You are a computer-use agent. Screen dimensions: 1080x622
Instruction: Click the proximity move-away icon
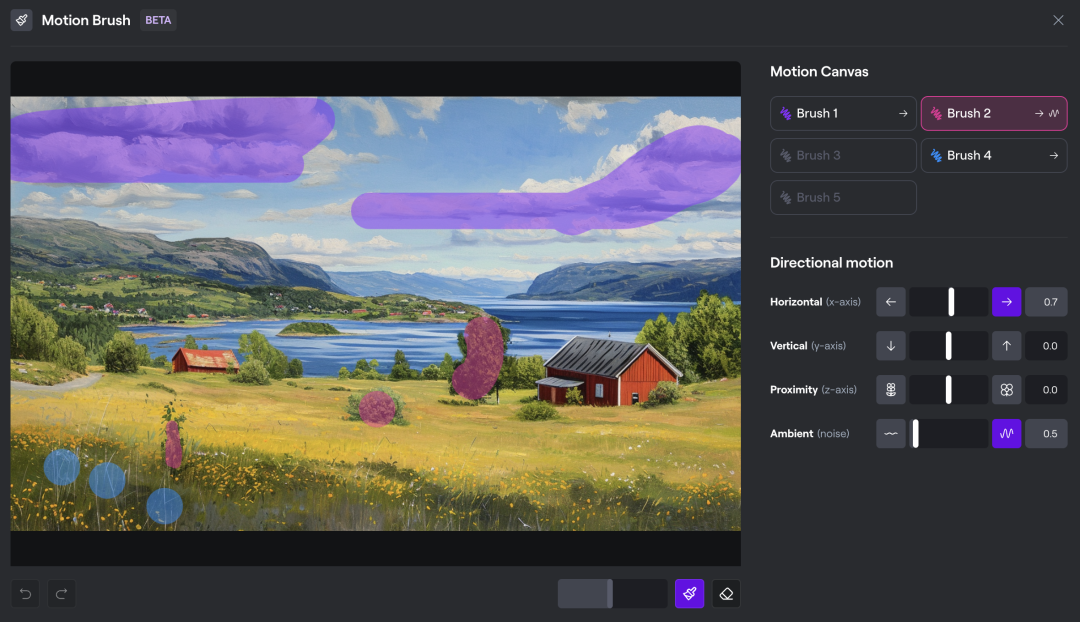(x=891, y=390)
